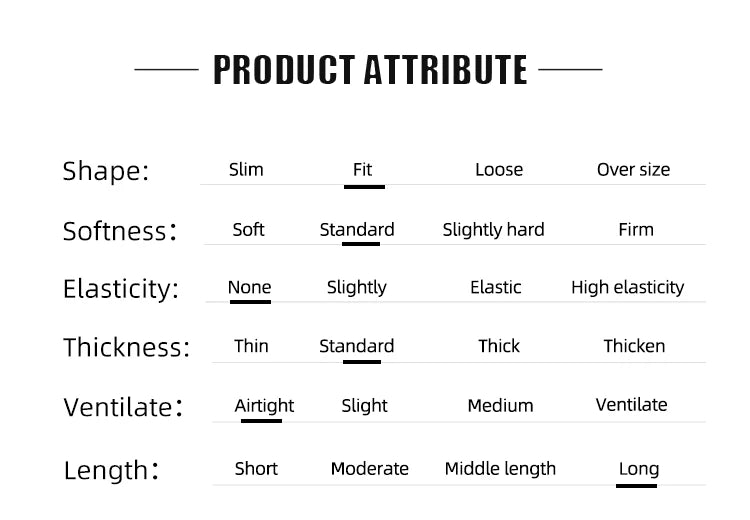Screen dimensions: 750x520
Task: Choose the High elasticity option
Action: point(627,288)
